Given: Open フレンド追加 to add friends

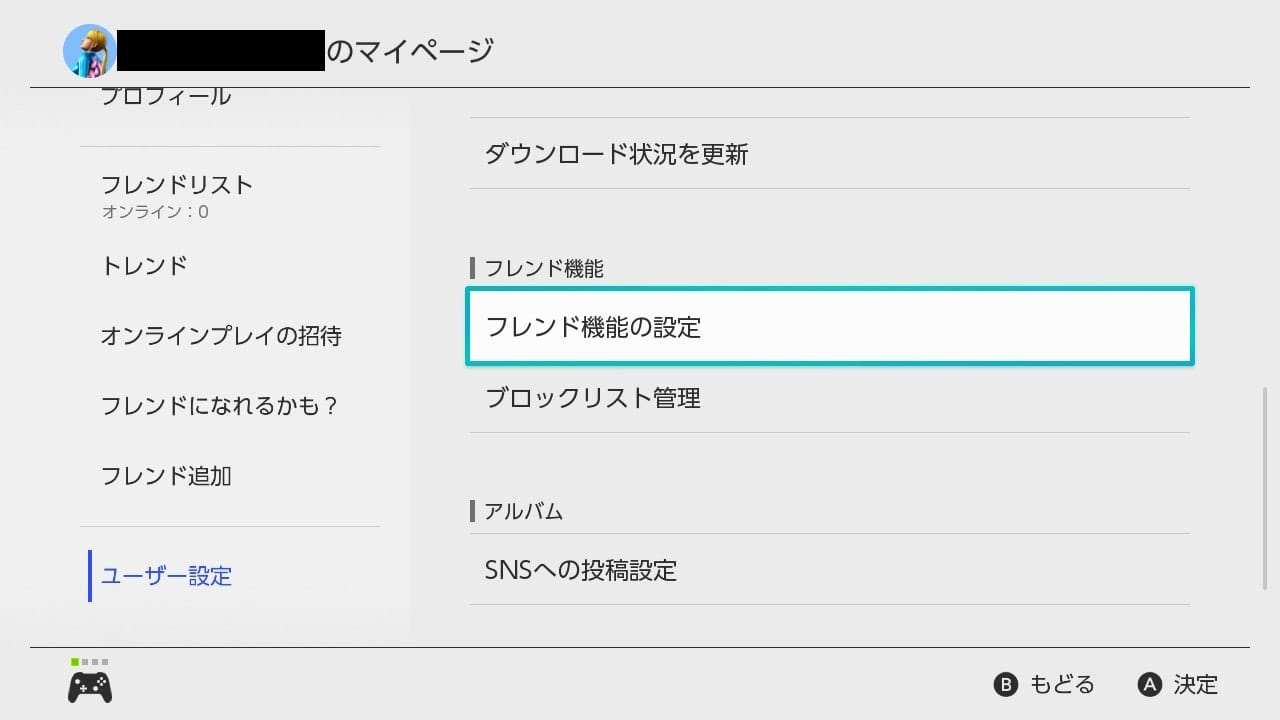Looking at the screenshot, I should (x=167, y=476).
